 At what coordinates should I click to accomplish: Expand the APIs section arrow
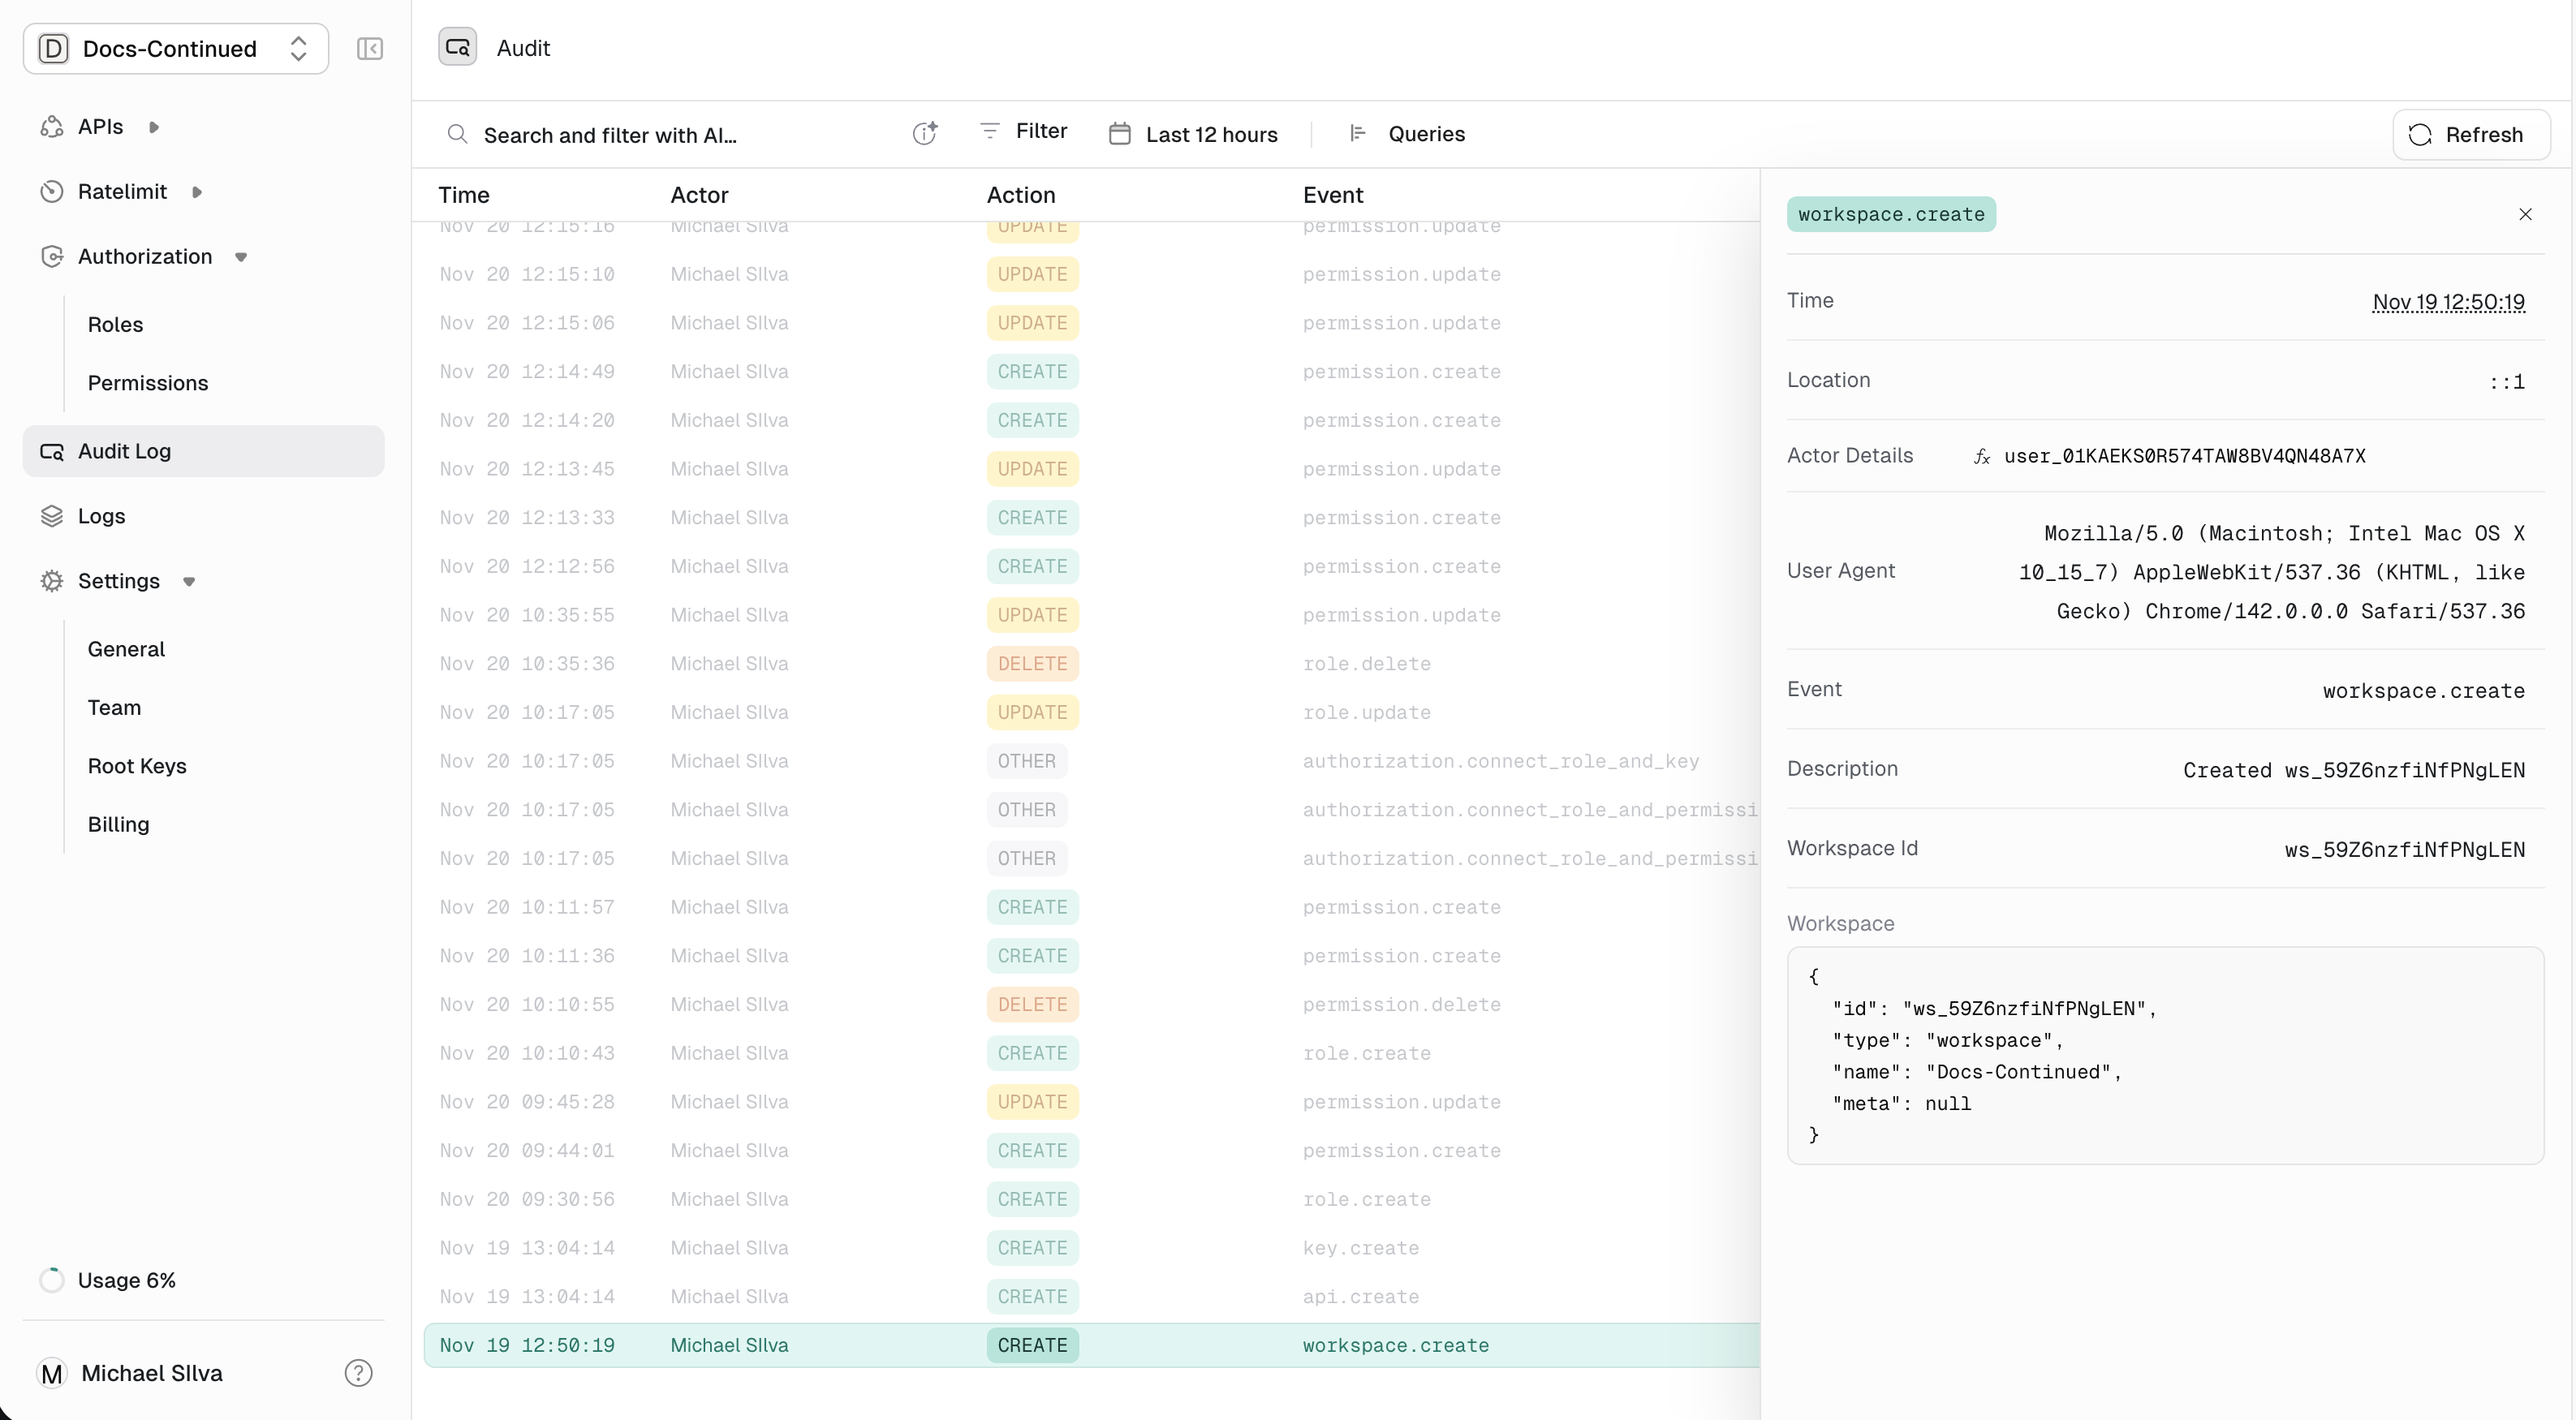click(154, 127)
